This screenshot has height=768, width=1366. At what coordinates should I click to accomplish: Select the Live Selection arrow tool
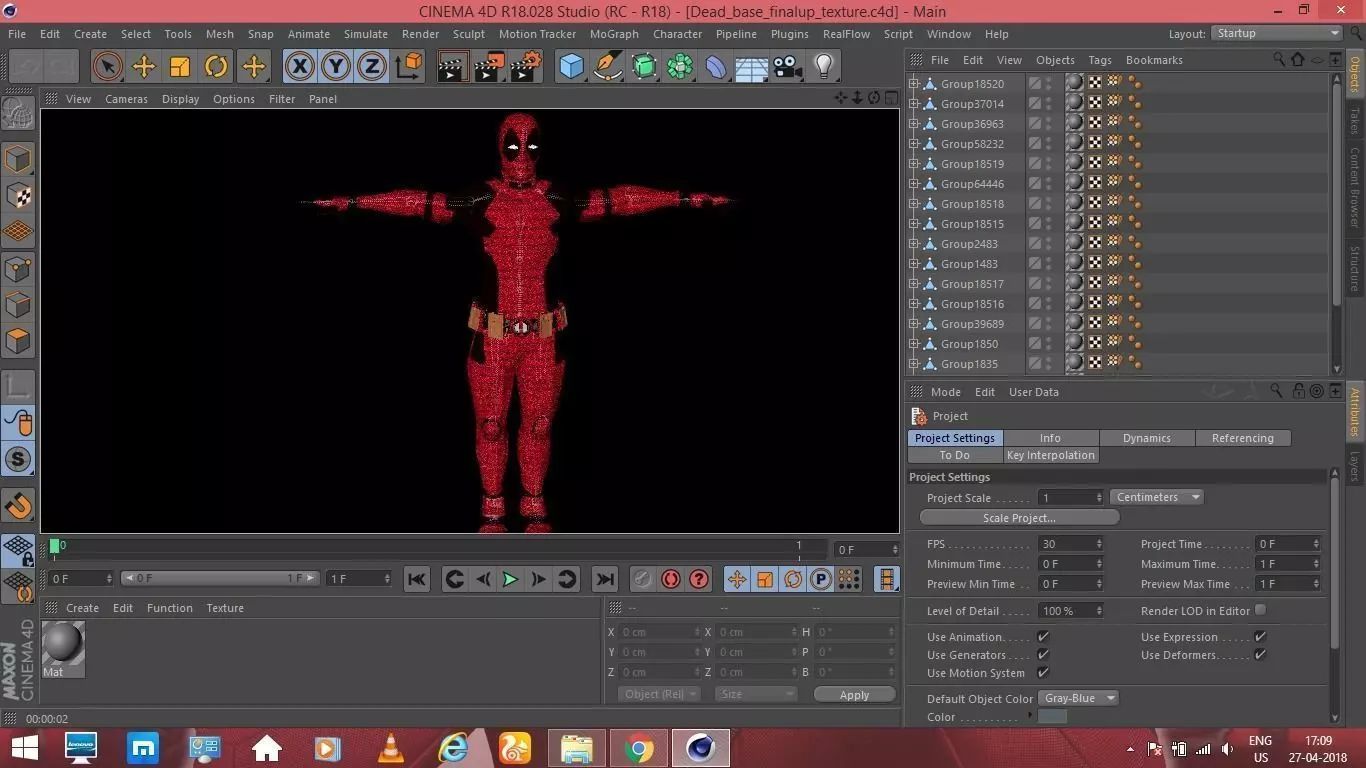click(x=107, y=67)
